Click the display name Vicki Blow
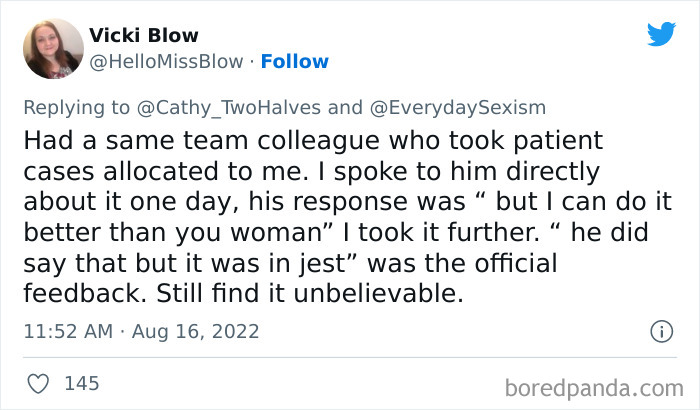Screen dimensions: 700x410 pos(144,36)
